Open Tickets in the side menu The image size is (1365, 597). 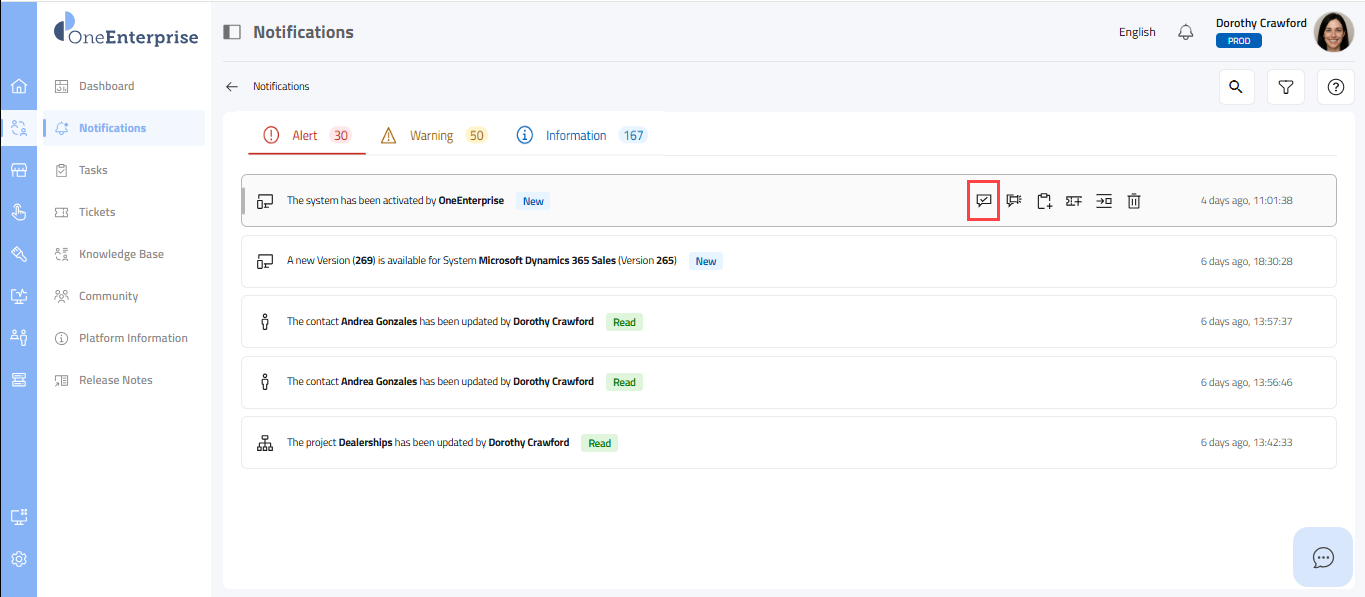(97, 212)
